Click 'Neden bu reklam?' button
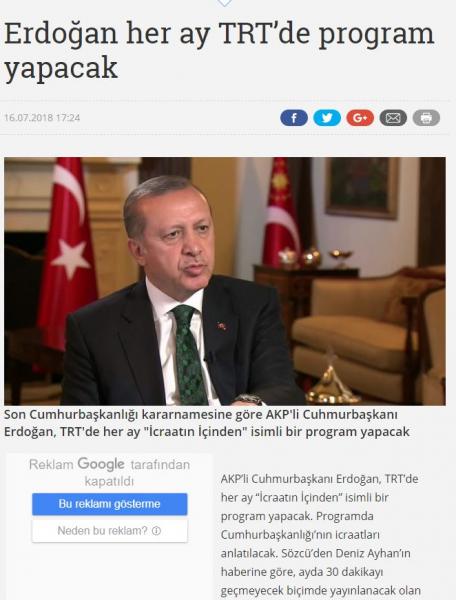Screen dimensions: 456x600 click(x=109, y=531)
